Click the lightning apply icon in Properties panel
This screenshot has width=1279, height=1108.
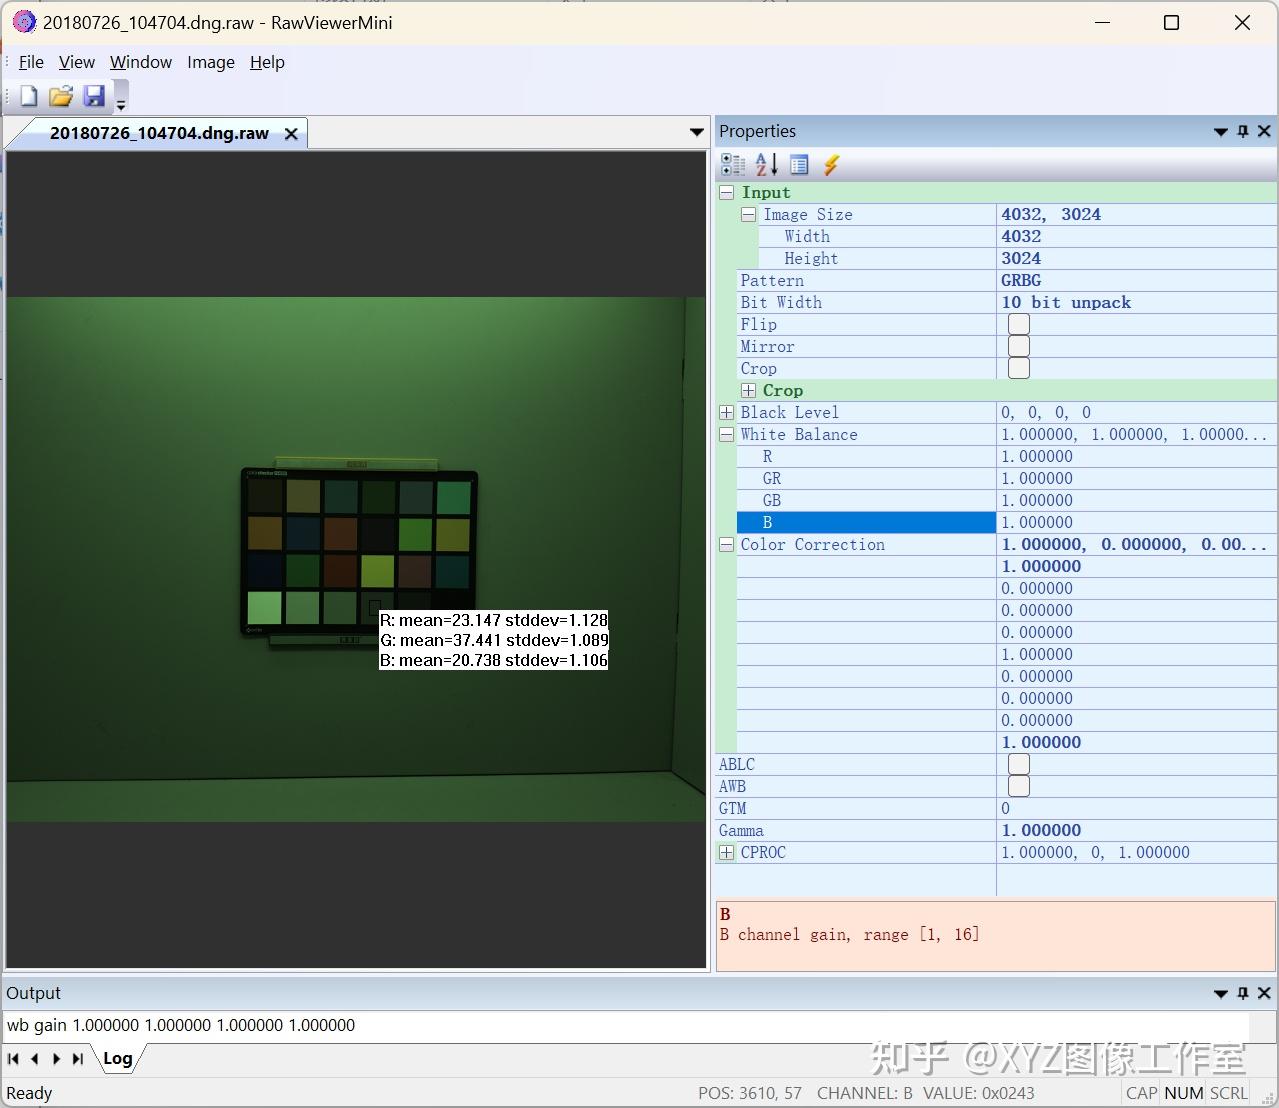pos(831,164)
